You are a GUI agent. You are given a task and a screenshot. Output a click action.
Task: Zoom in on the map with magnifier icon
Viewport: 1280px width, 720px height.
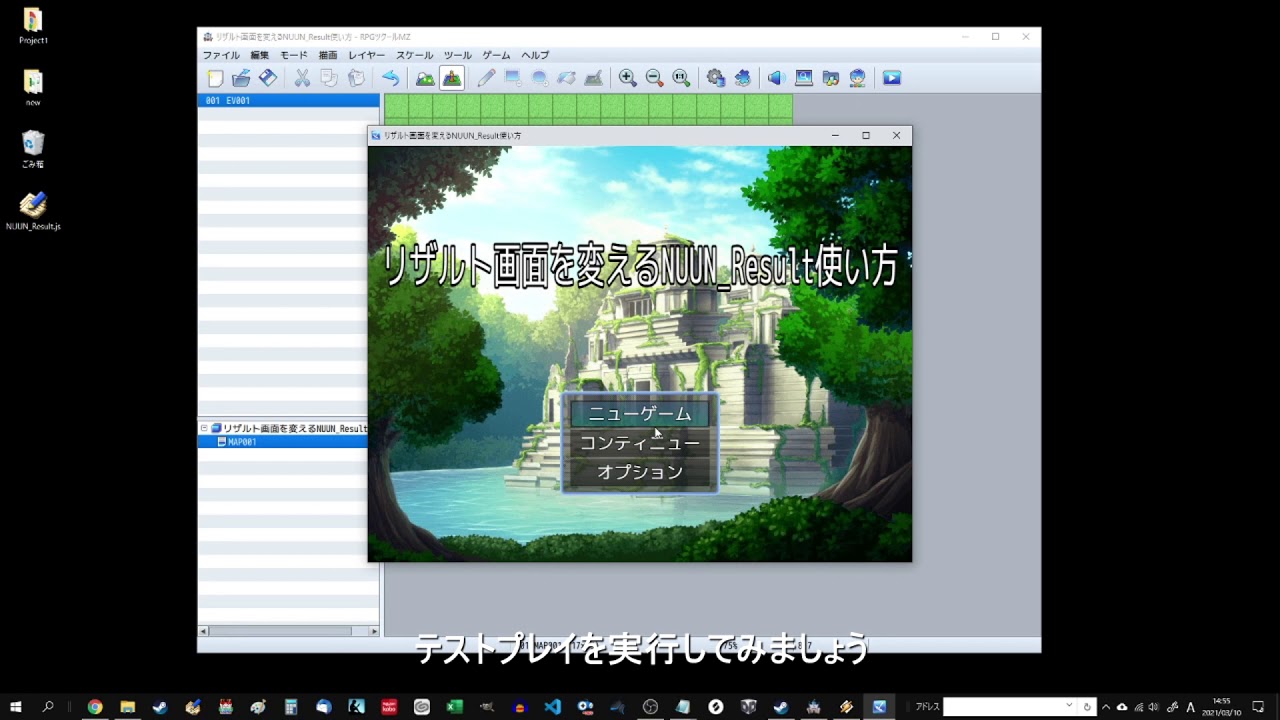click(627, 77)
